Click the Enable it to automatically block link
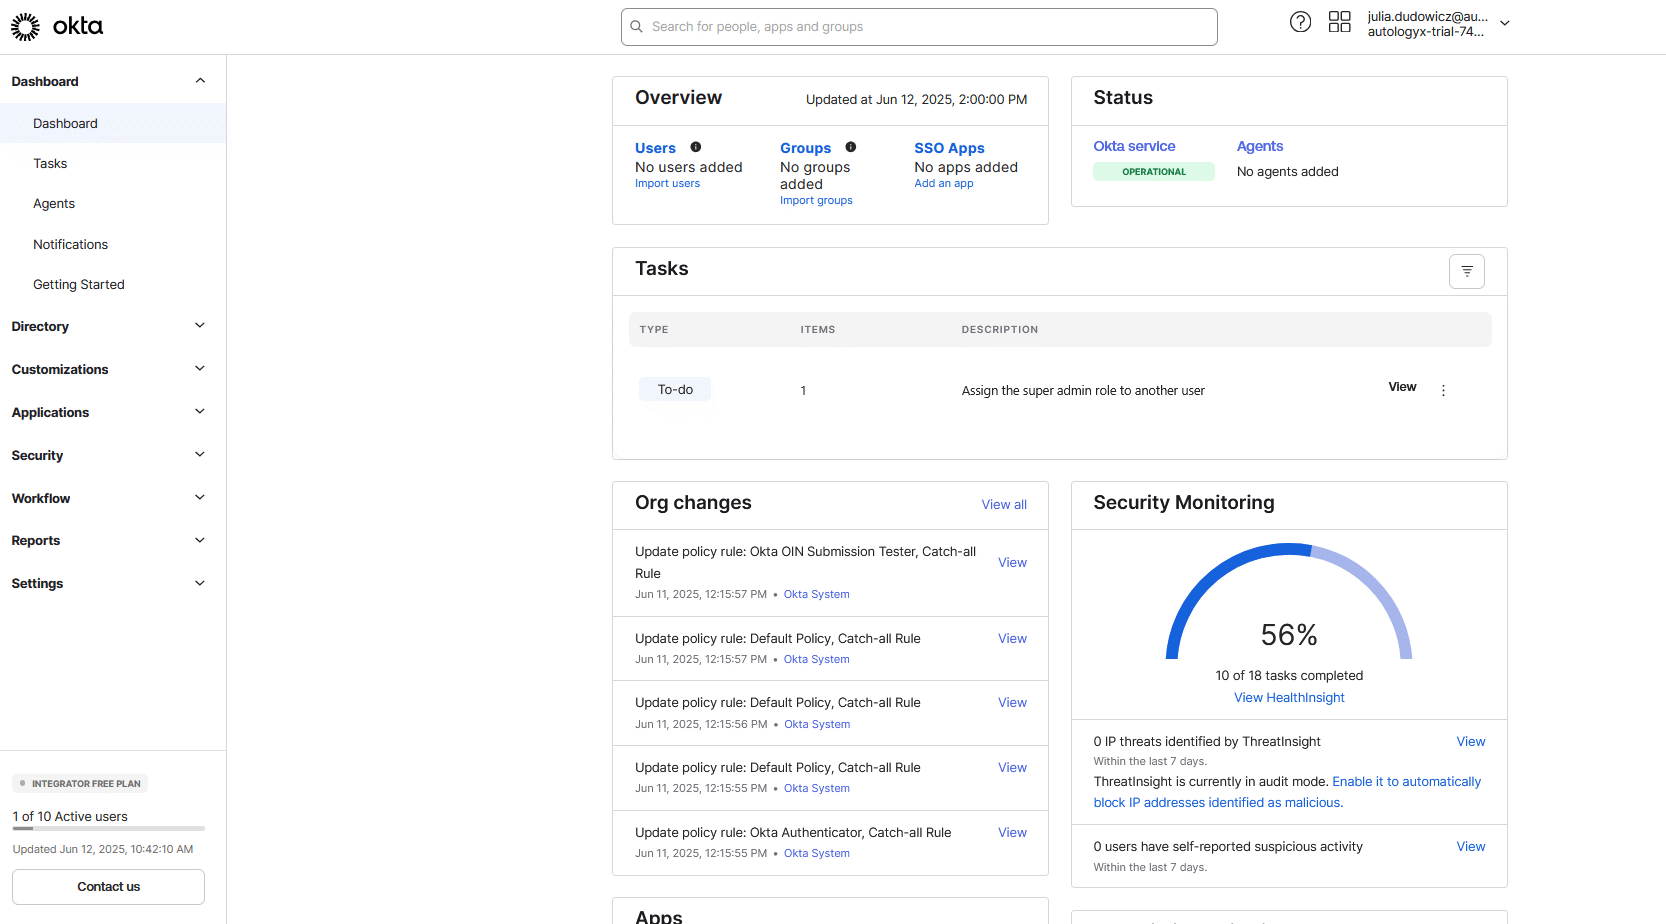 click(1287, 792)
